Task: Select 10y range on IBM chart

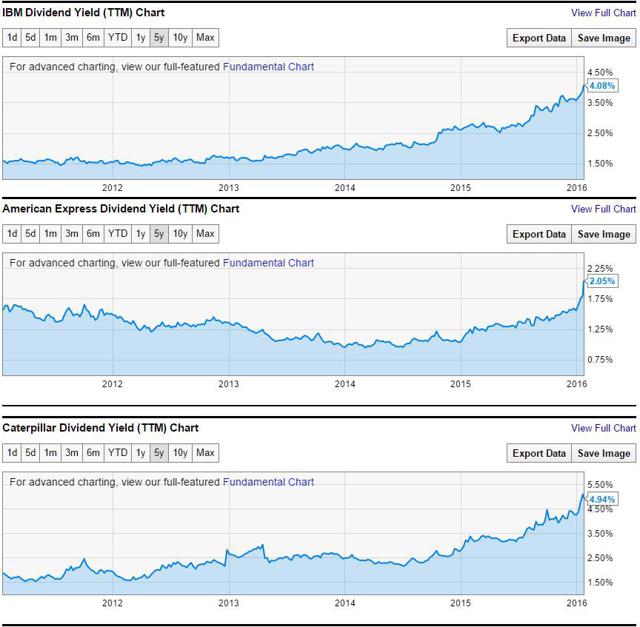Action: click(180, 38)
